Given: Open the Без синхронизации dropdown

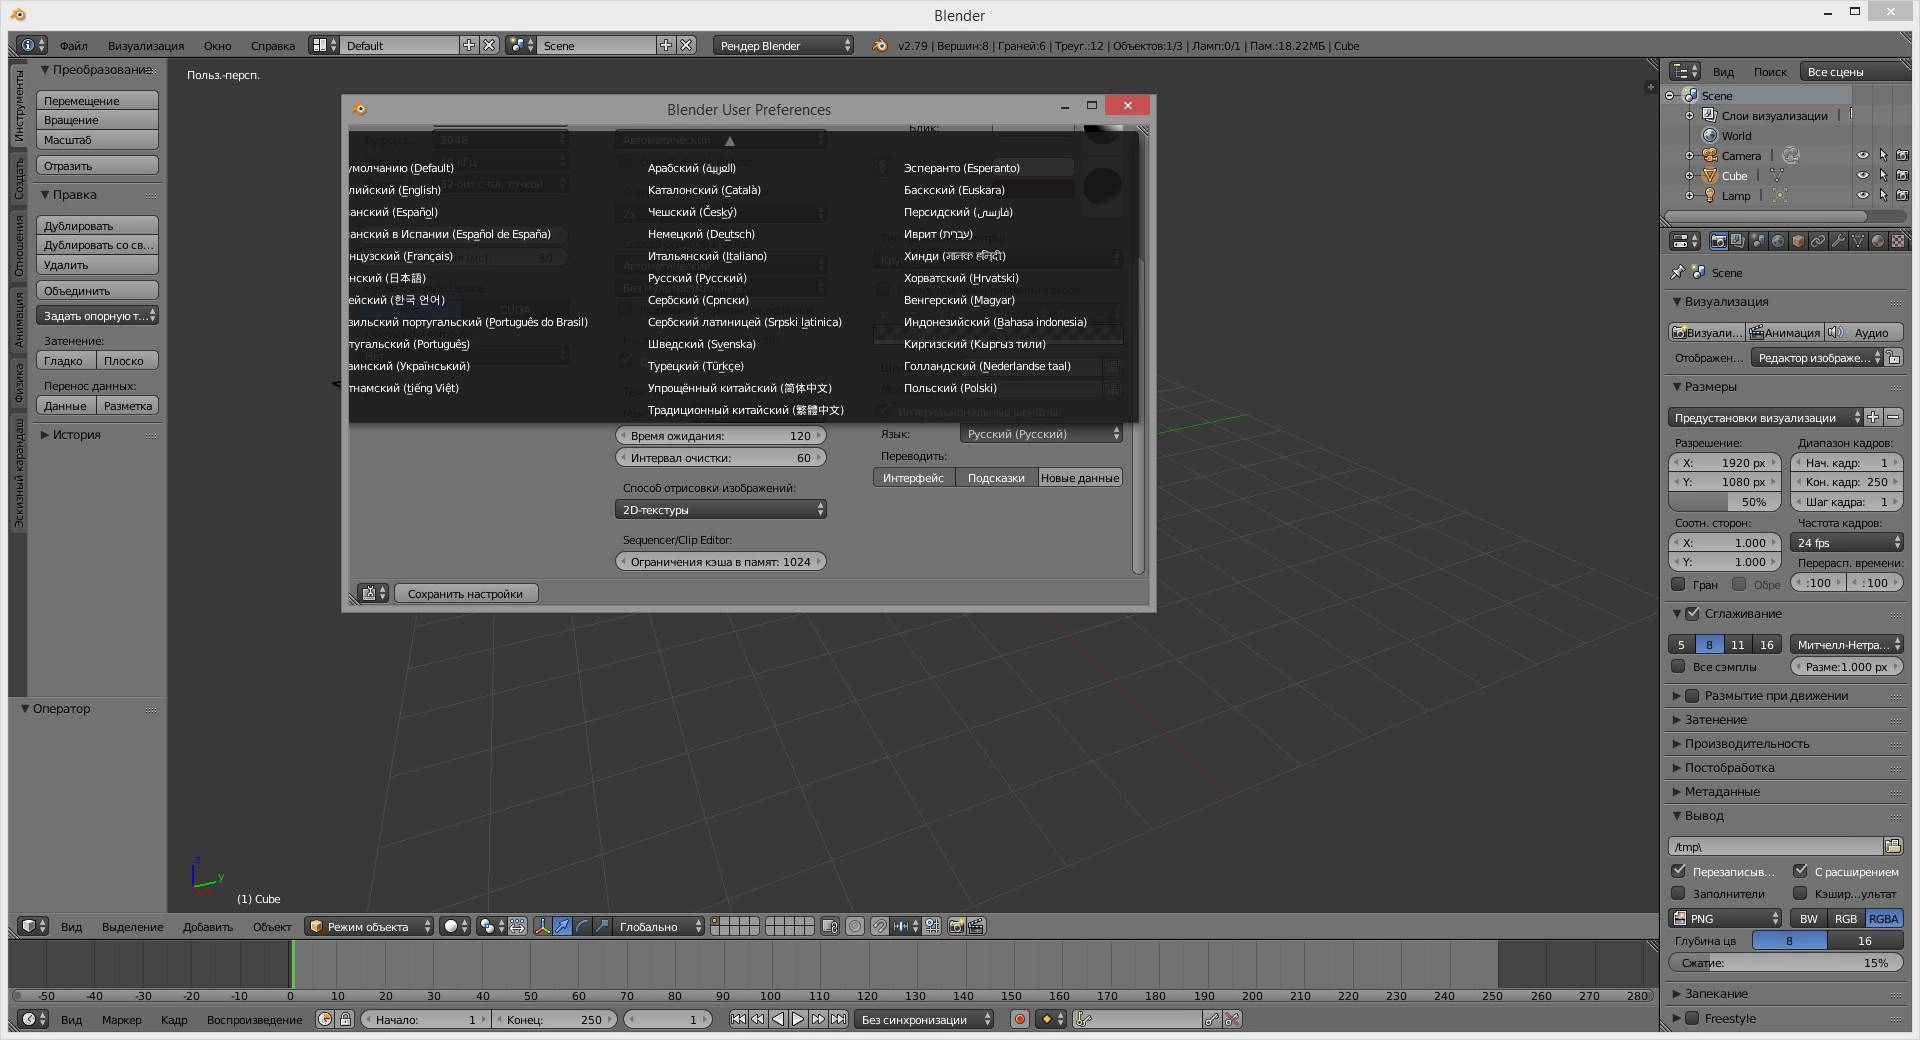Looking at the screenshot, I should click(923, 1019).
